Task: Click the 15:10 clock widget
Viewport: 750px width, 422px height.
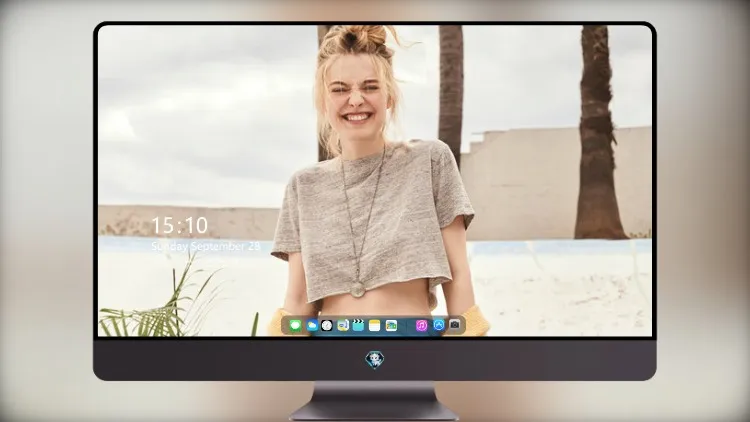Action: [x=179, y=225]
